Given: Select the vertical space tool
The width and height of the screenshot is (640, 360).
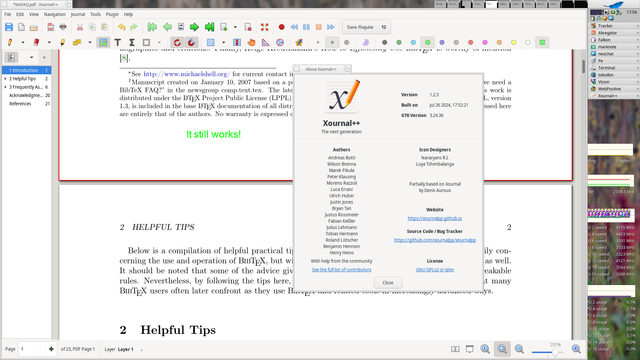Looking at the screenshot, I should click(237, 42).
